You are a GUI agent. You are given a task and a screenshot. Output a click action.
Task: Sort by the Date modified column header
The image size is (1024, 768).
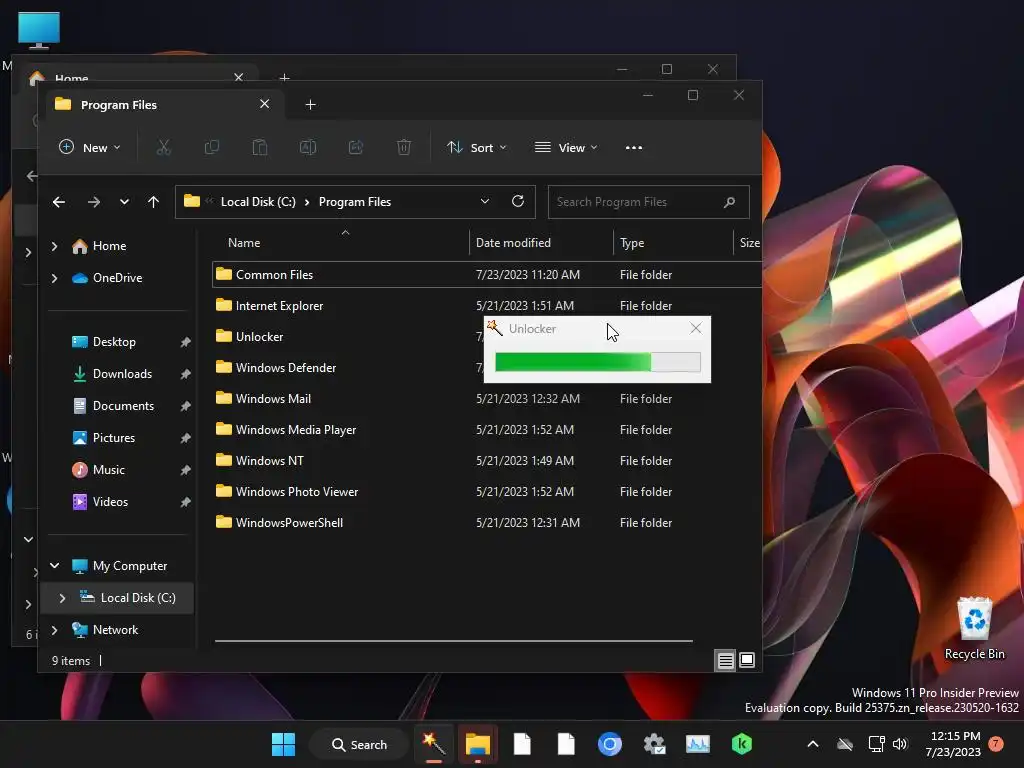541,242
